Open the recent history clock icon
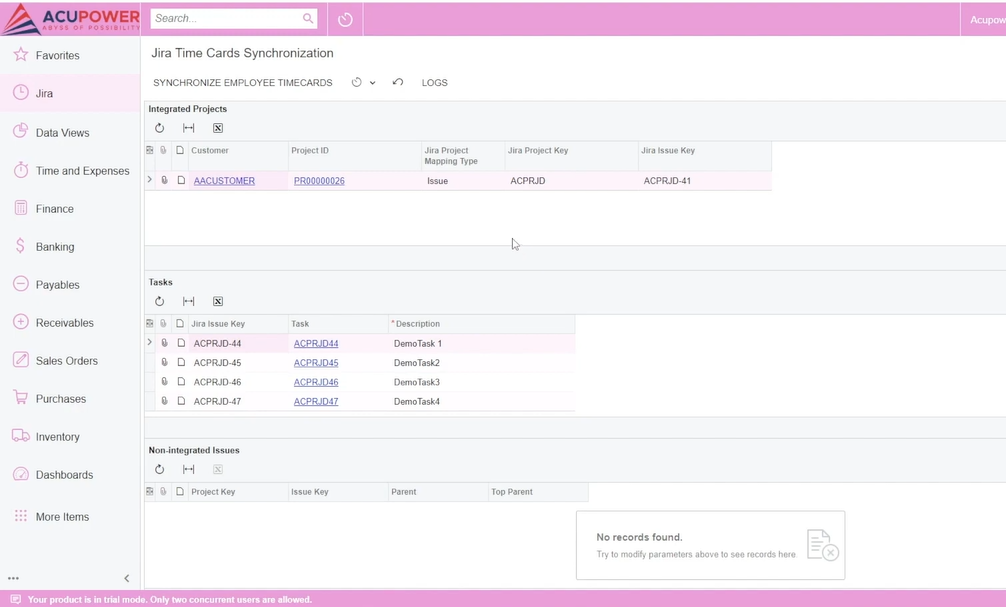The height and width of the screenshot is (607, 1006). point(345,19)
